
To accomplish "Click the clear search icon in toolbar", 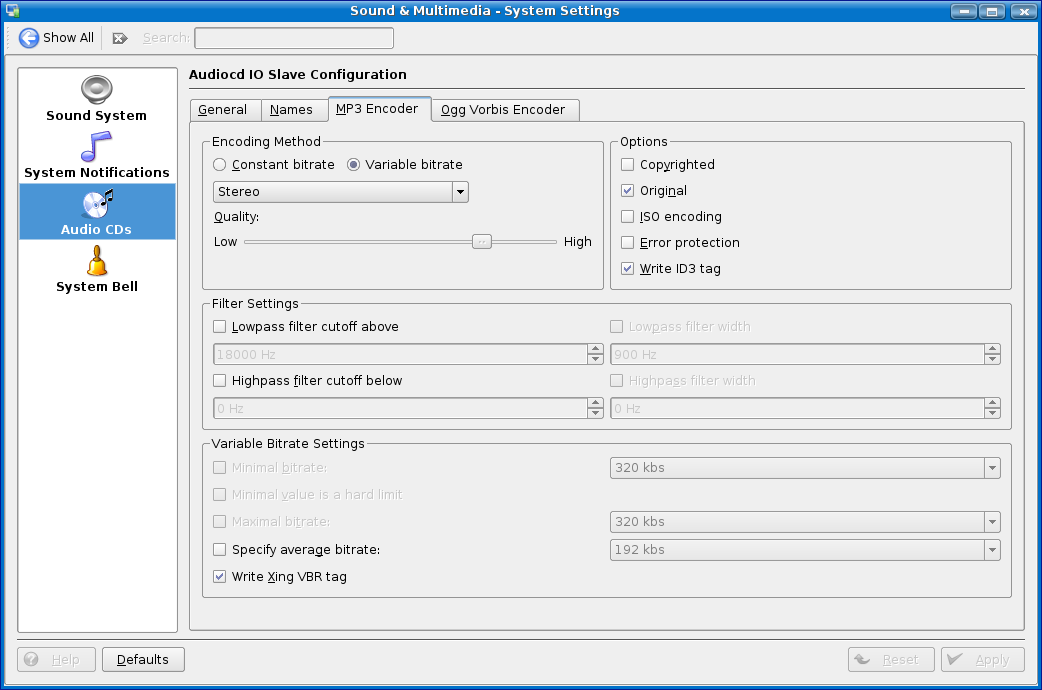I will pos(120,38).
